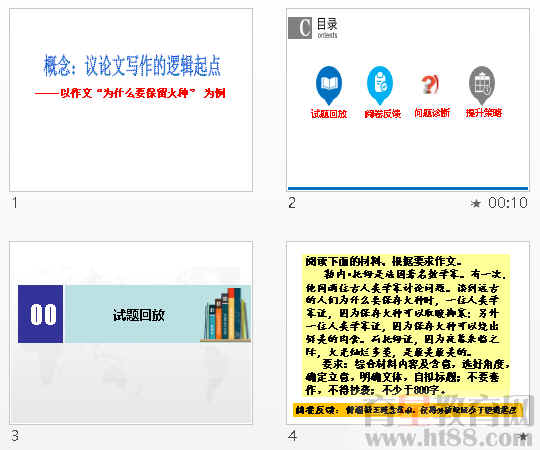Select slide 2 contents thumbnail
This screenshot has width=540, height=450.
tap(408, 100)
